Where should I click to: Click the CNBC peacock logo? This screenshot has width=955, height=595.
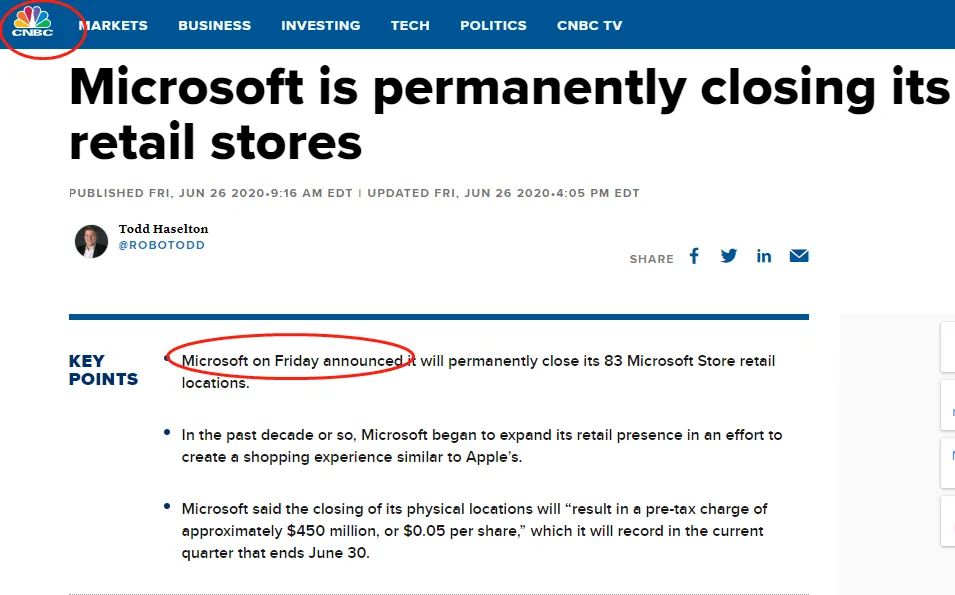[x=32, y=23]
